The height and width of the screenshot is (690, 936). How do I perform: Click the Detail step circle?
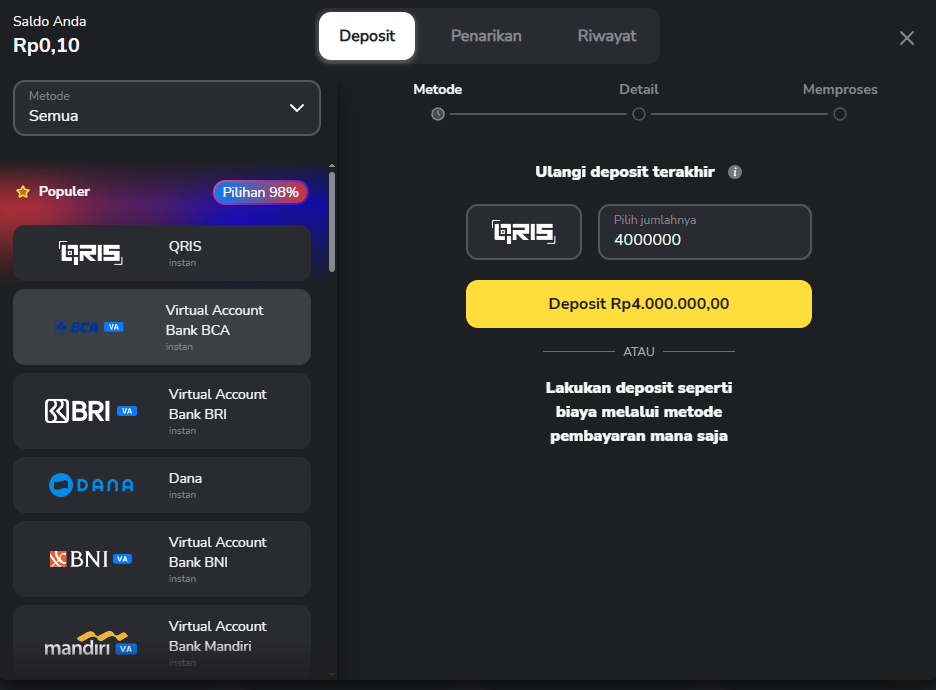click(x=639, y=114)
